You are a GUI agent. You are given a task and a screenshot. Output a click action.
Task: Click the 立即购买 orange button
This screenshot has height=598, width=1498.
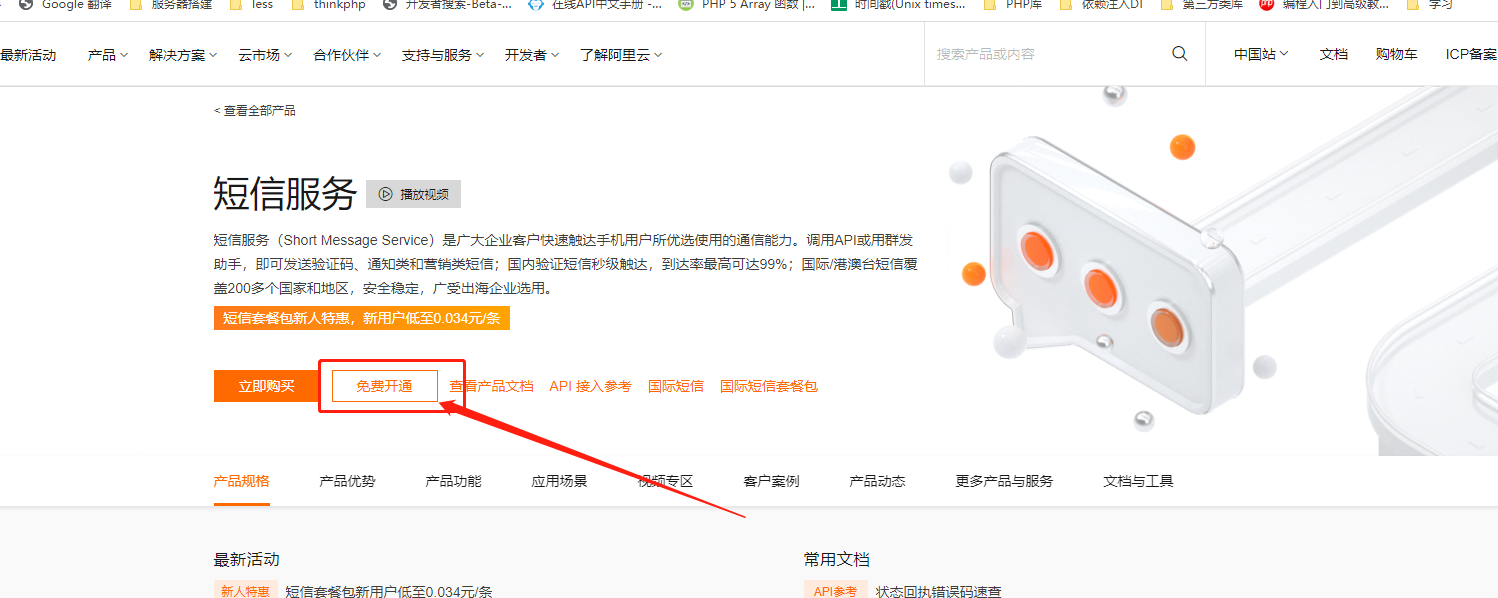266,386
